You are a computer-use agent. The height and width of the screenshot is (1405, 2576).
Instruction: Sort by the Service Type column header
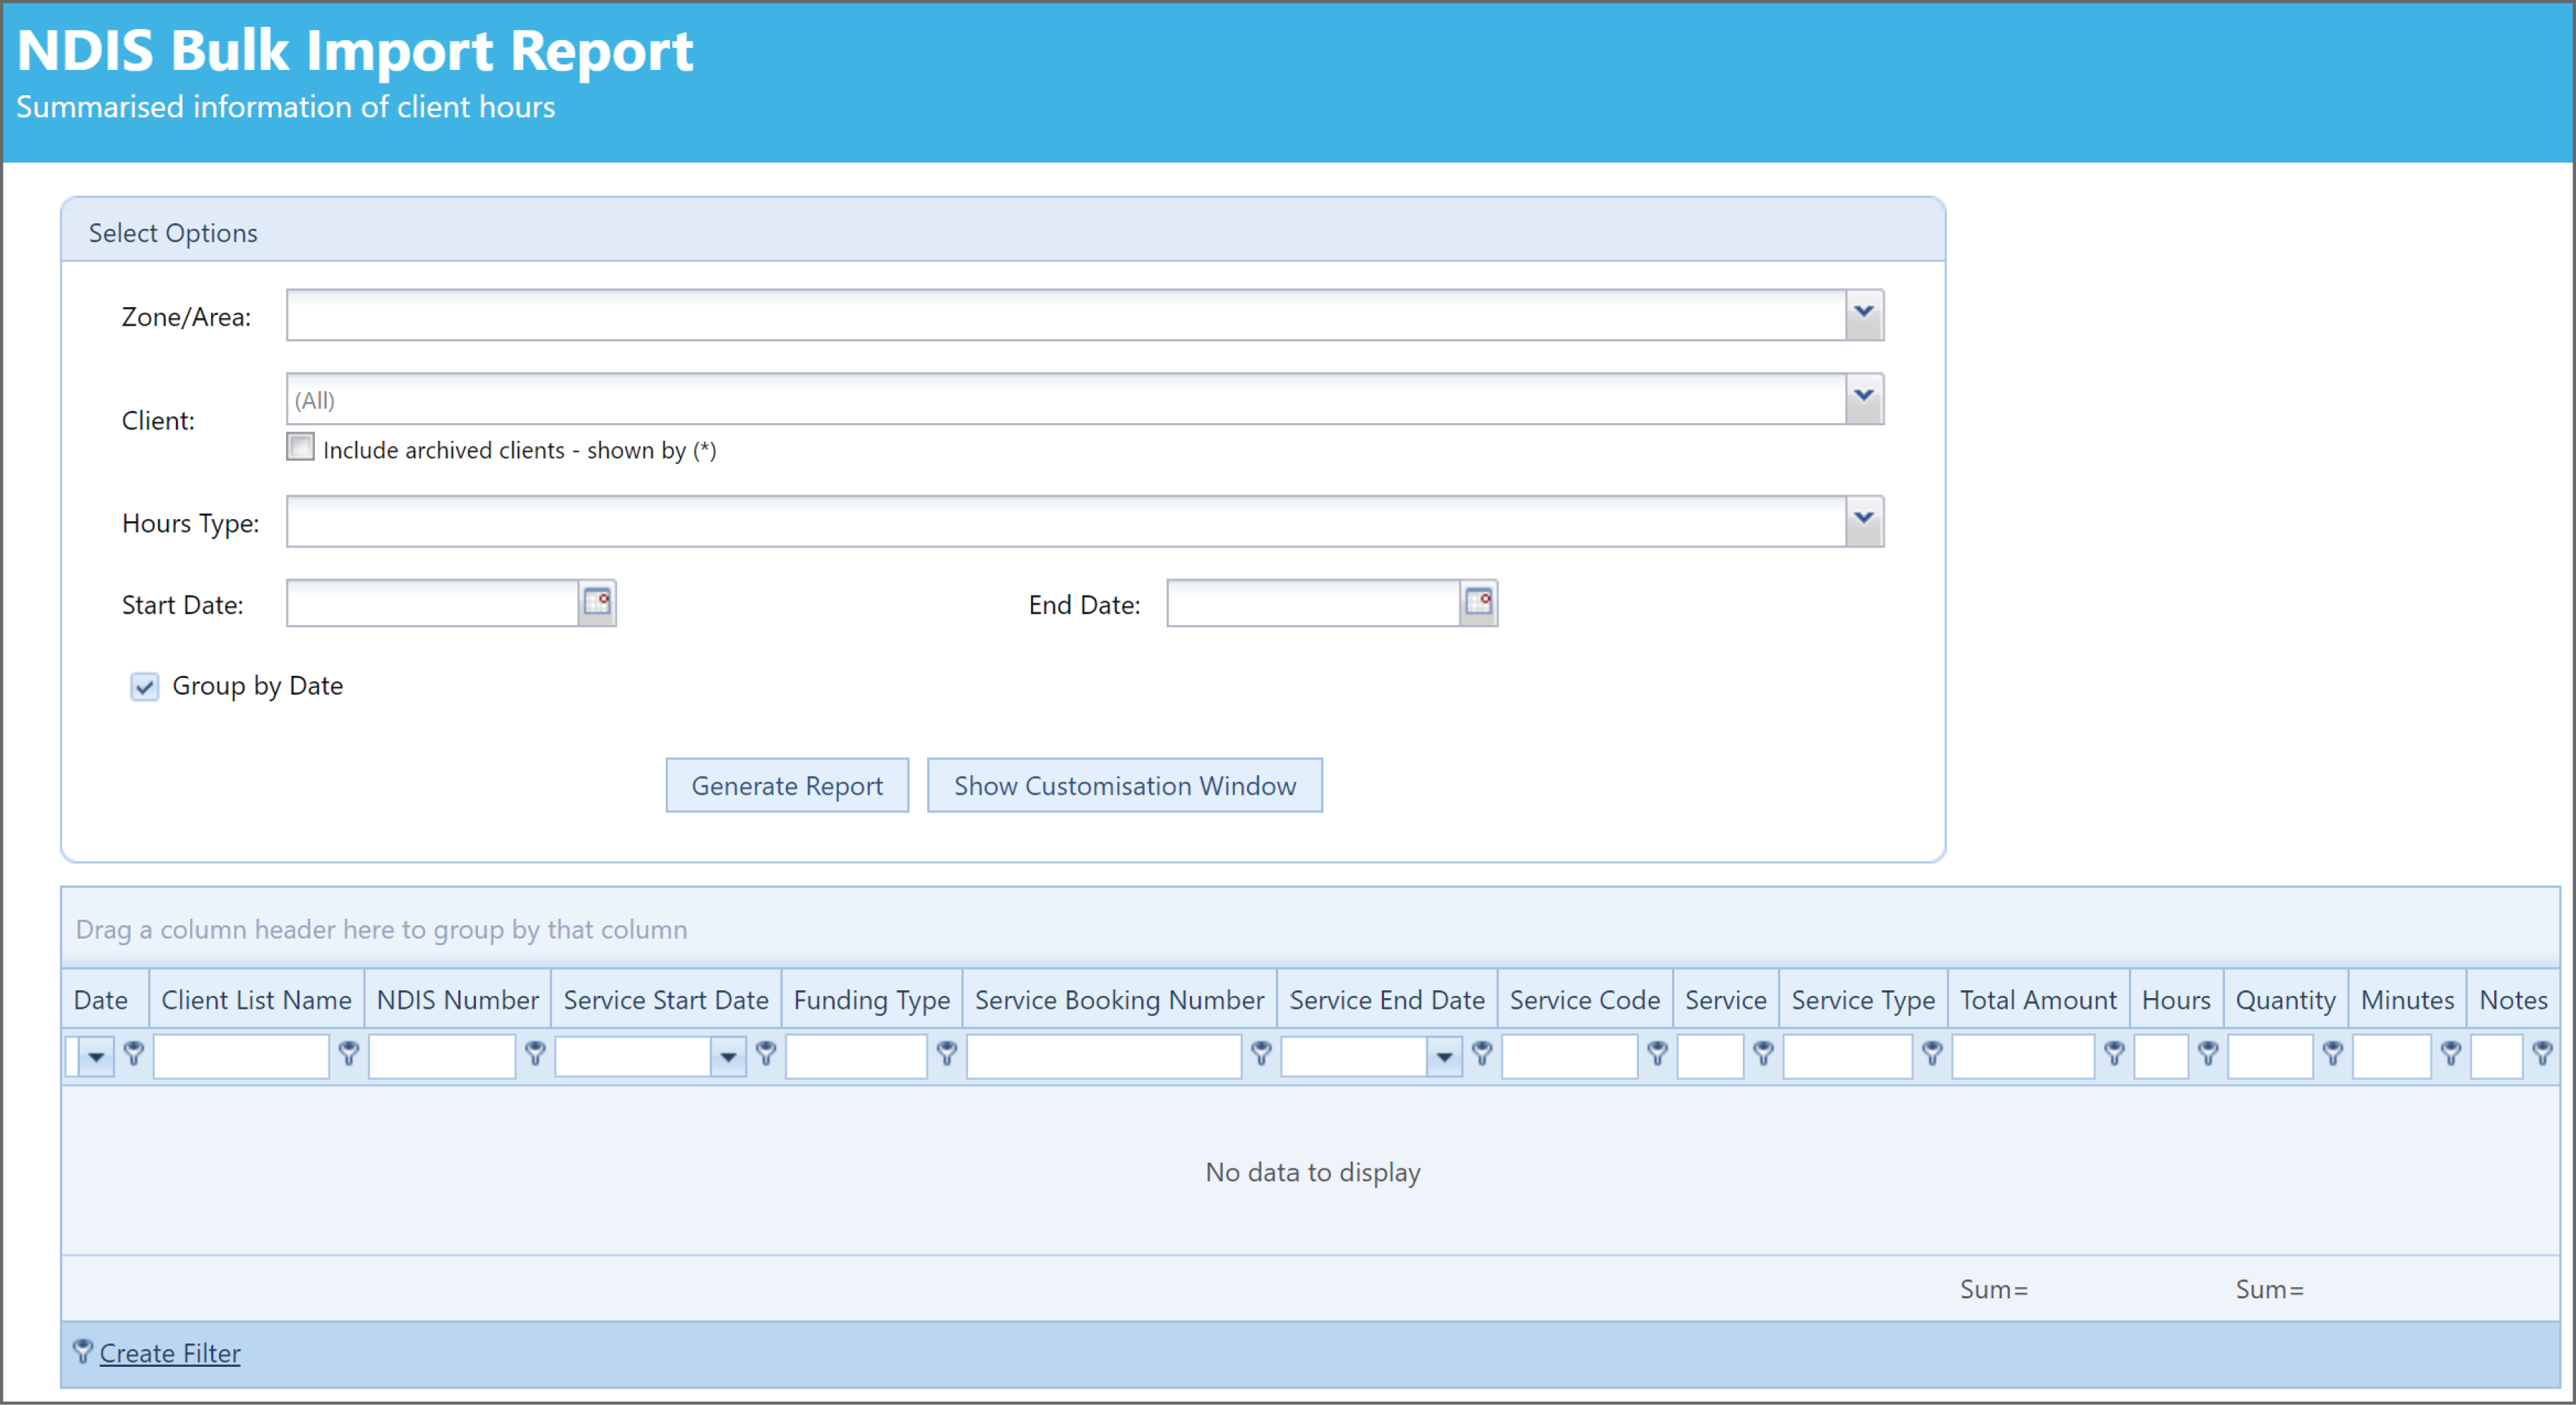[1863, 999]
